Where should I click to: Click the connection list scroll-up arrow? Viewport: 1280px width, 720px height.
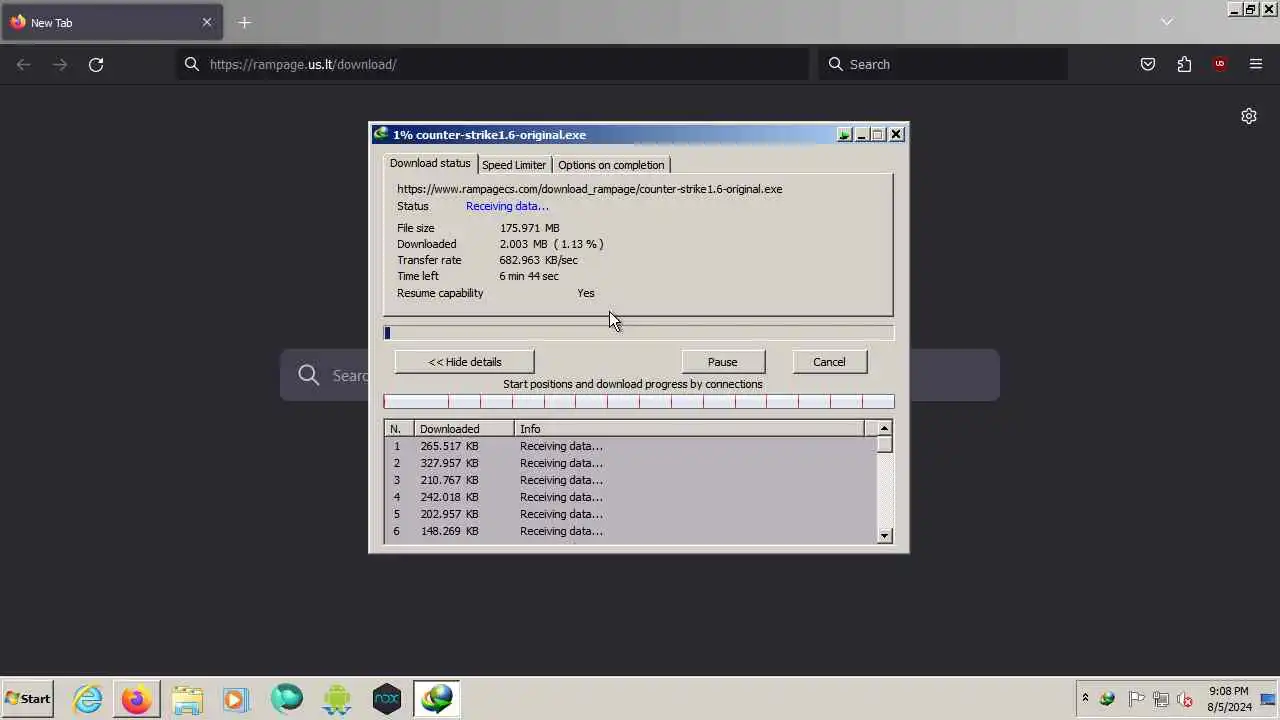pyautogui.click(x=884, y=428)
